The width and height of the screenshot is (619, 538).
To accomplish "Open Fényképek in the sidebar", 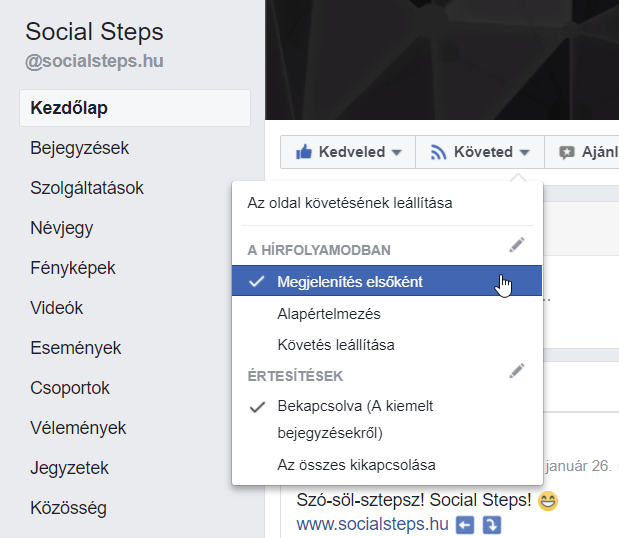I will [73, 268].
